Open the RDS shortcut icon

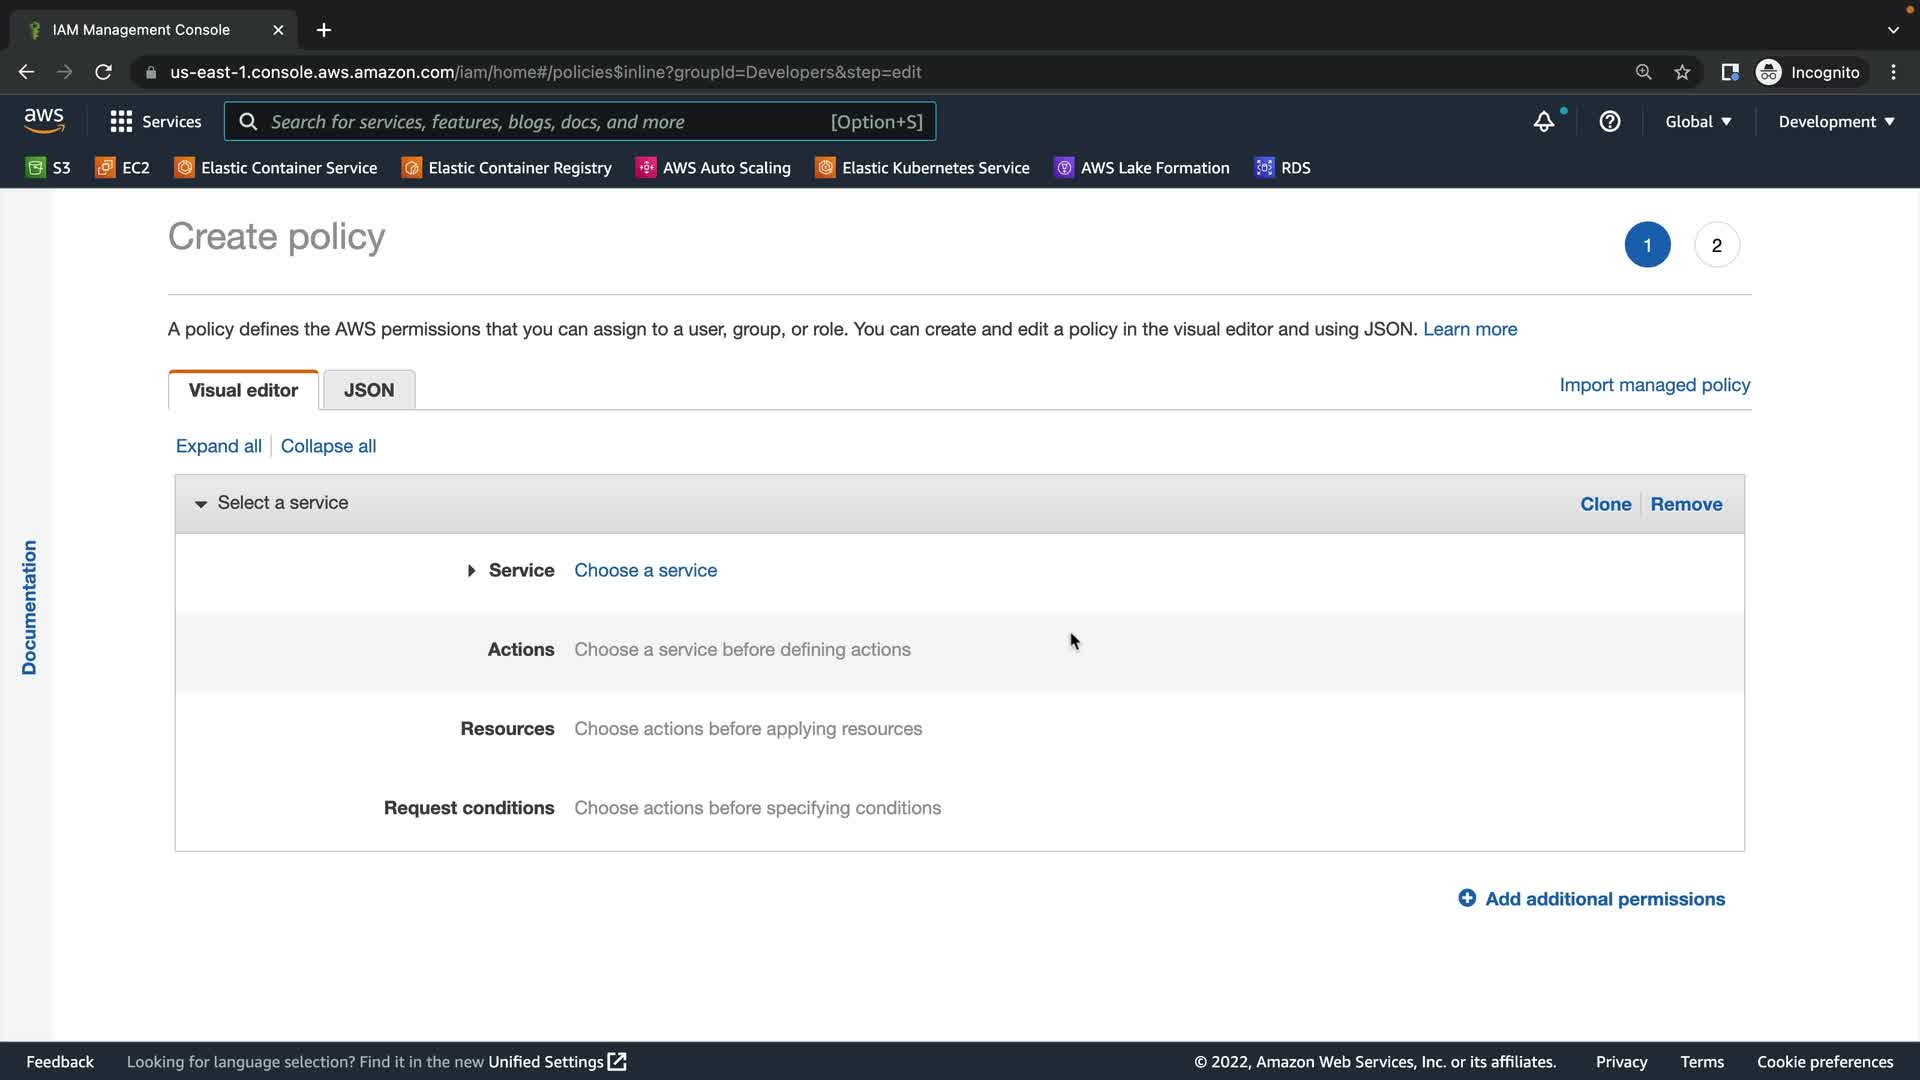pyautogui.click(x=1265, y=168)
